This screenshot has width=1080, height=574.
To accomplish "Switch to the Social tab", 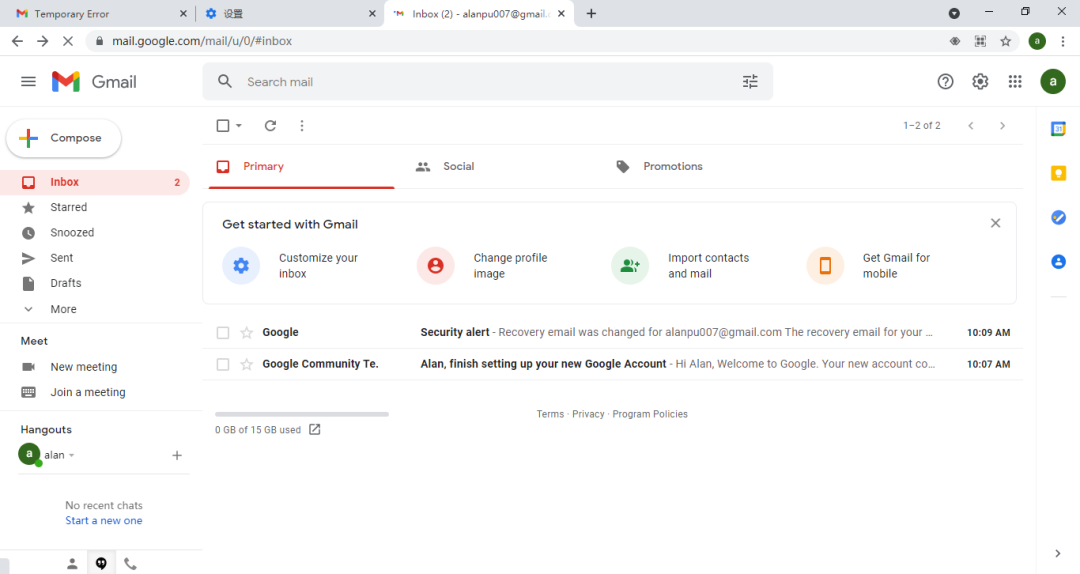I will coord(458,167).
